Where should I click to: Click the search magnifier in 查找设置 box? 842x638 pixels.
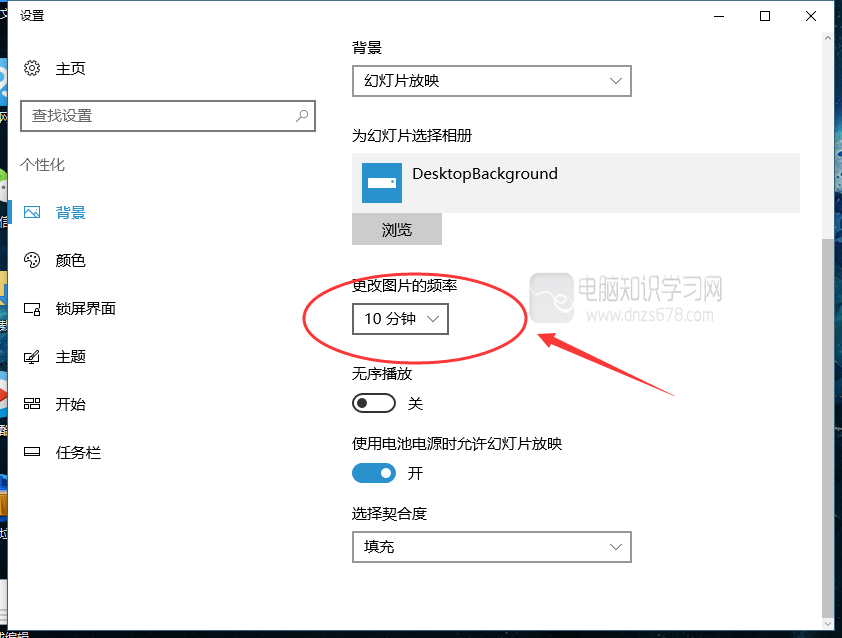[302, 115]
